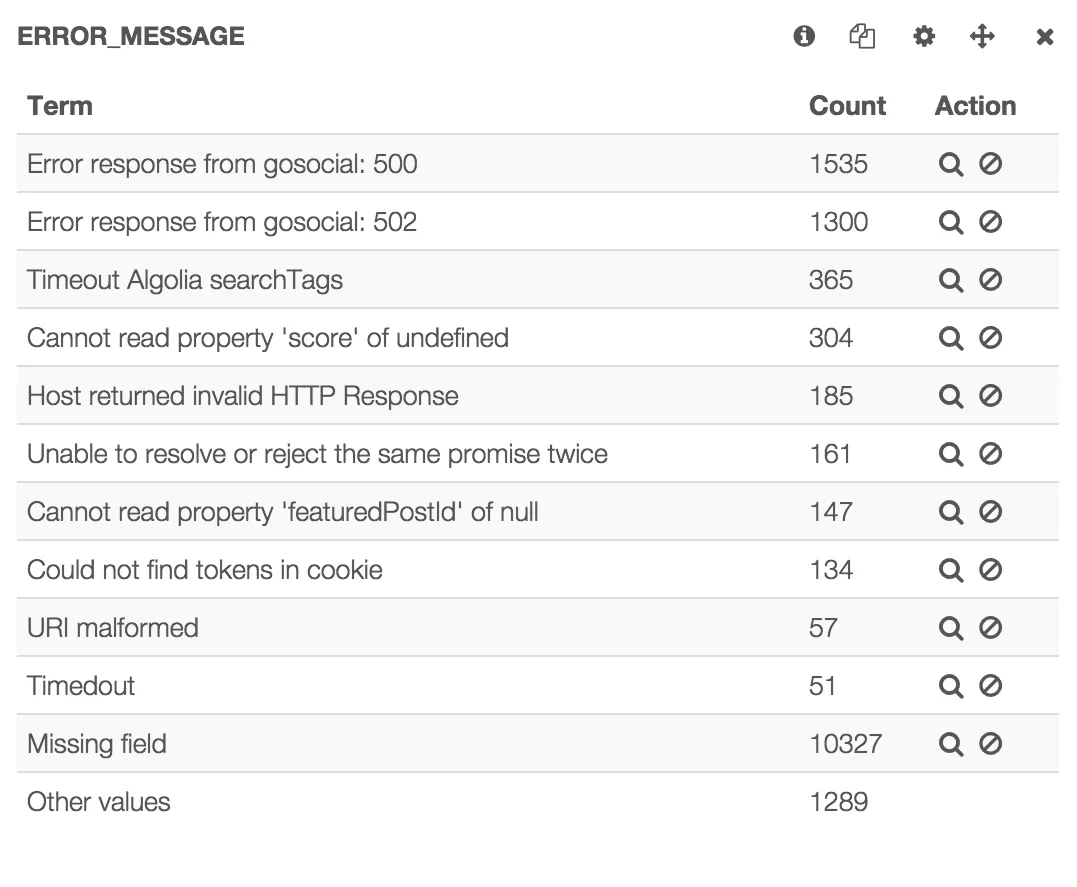Image resolution: width=1077 pixels, height=887 pixels.
Task: Click the exclude icon for Missing field
Action: coord(988,744)
